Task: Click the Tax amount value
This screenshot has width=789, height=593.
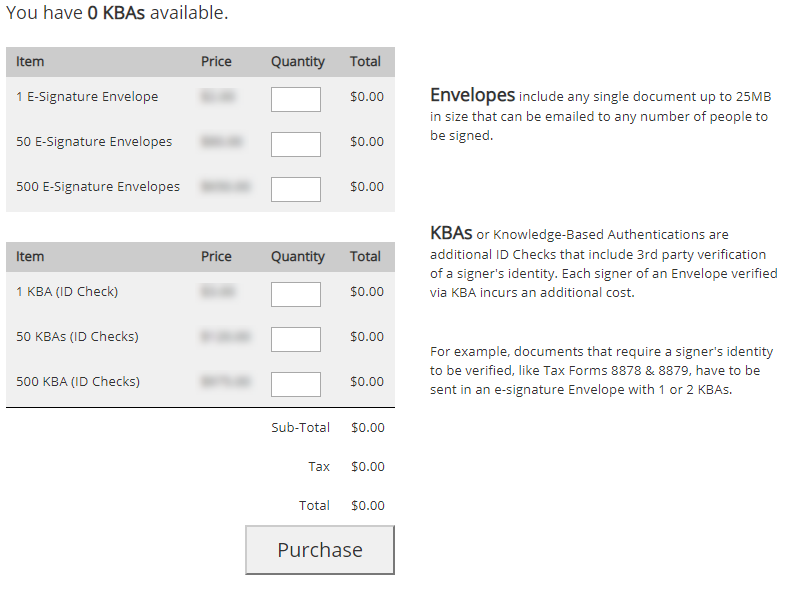Action: pos(367,467)
